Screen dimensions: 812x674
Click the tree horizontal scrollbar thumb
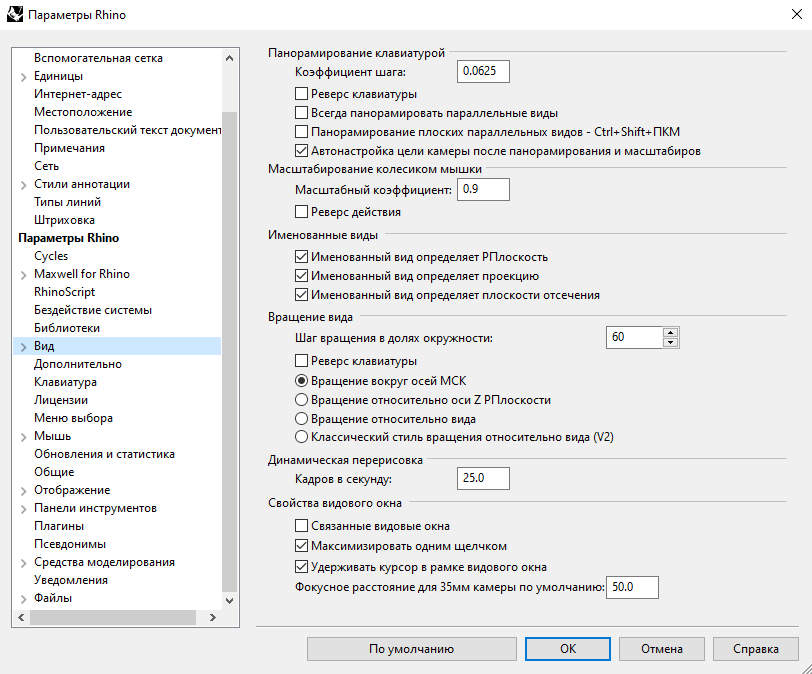pyautogui.click(x=113, y=617)
